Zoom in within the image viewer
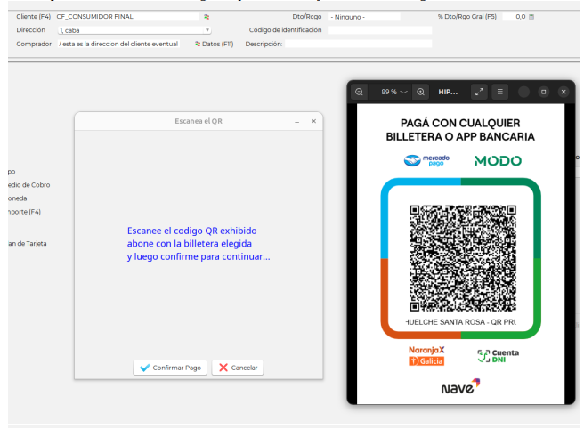The height and width of the screenshot is (429, 584). [x=420, y=92]
